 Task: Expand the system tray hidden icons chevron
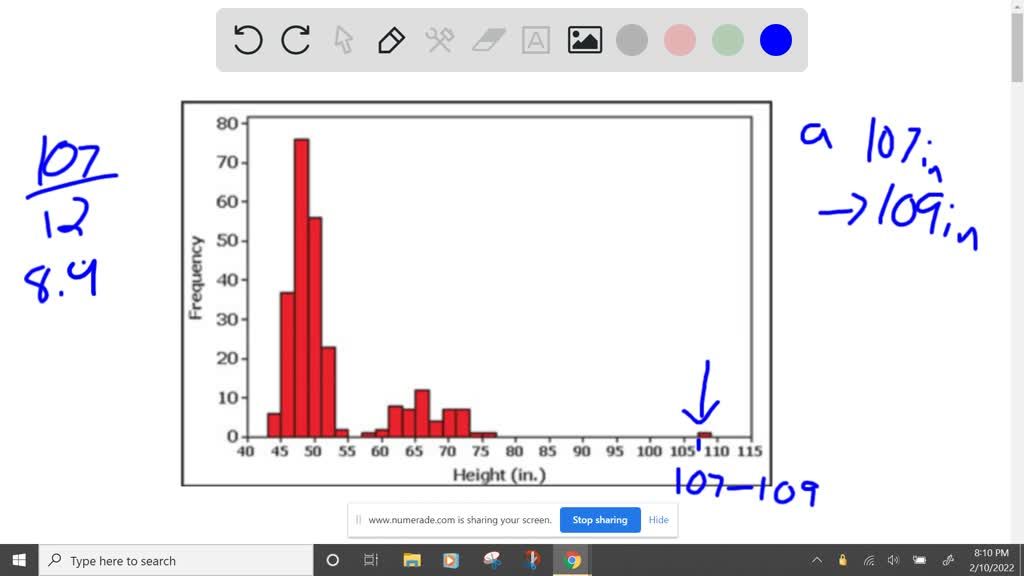[x=817, y=560]
